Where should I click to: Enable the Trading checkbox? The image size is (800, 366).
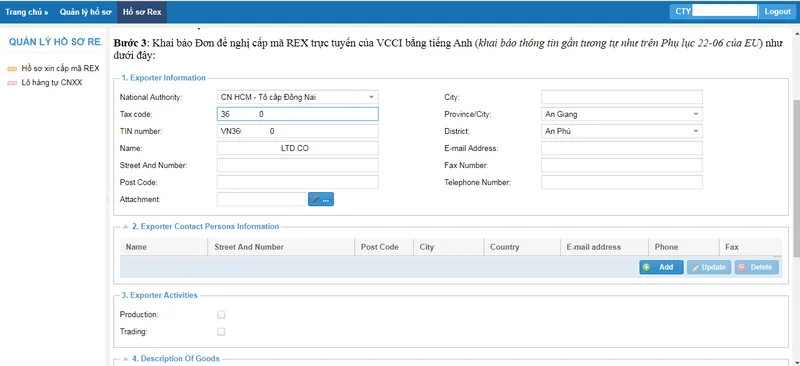point(221,332)
